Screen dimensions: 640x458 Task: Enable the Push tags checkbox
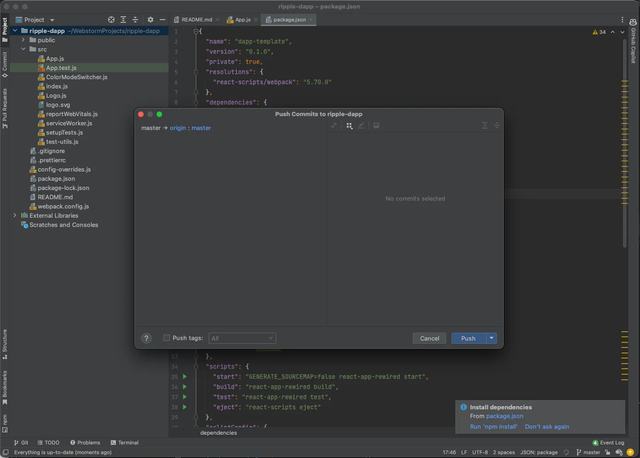167,338
